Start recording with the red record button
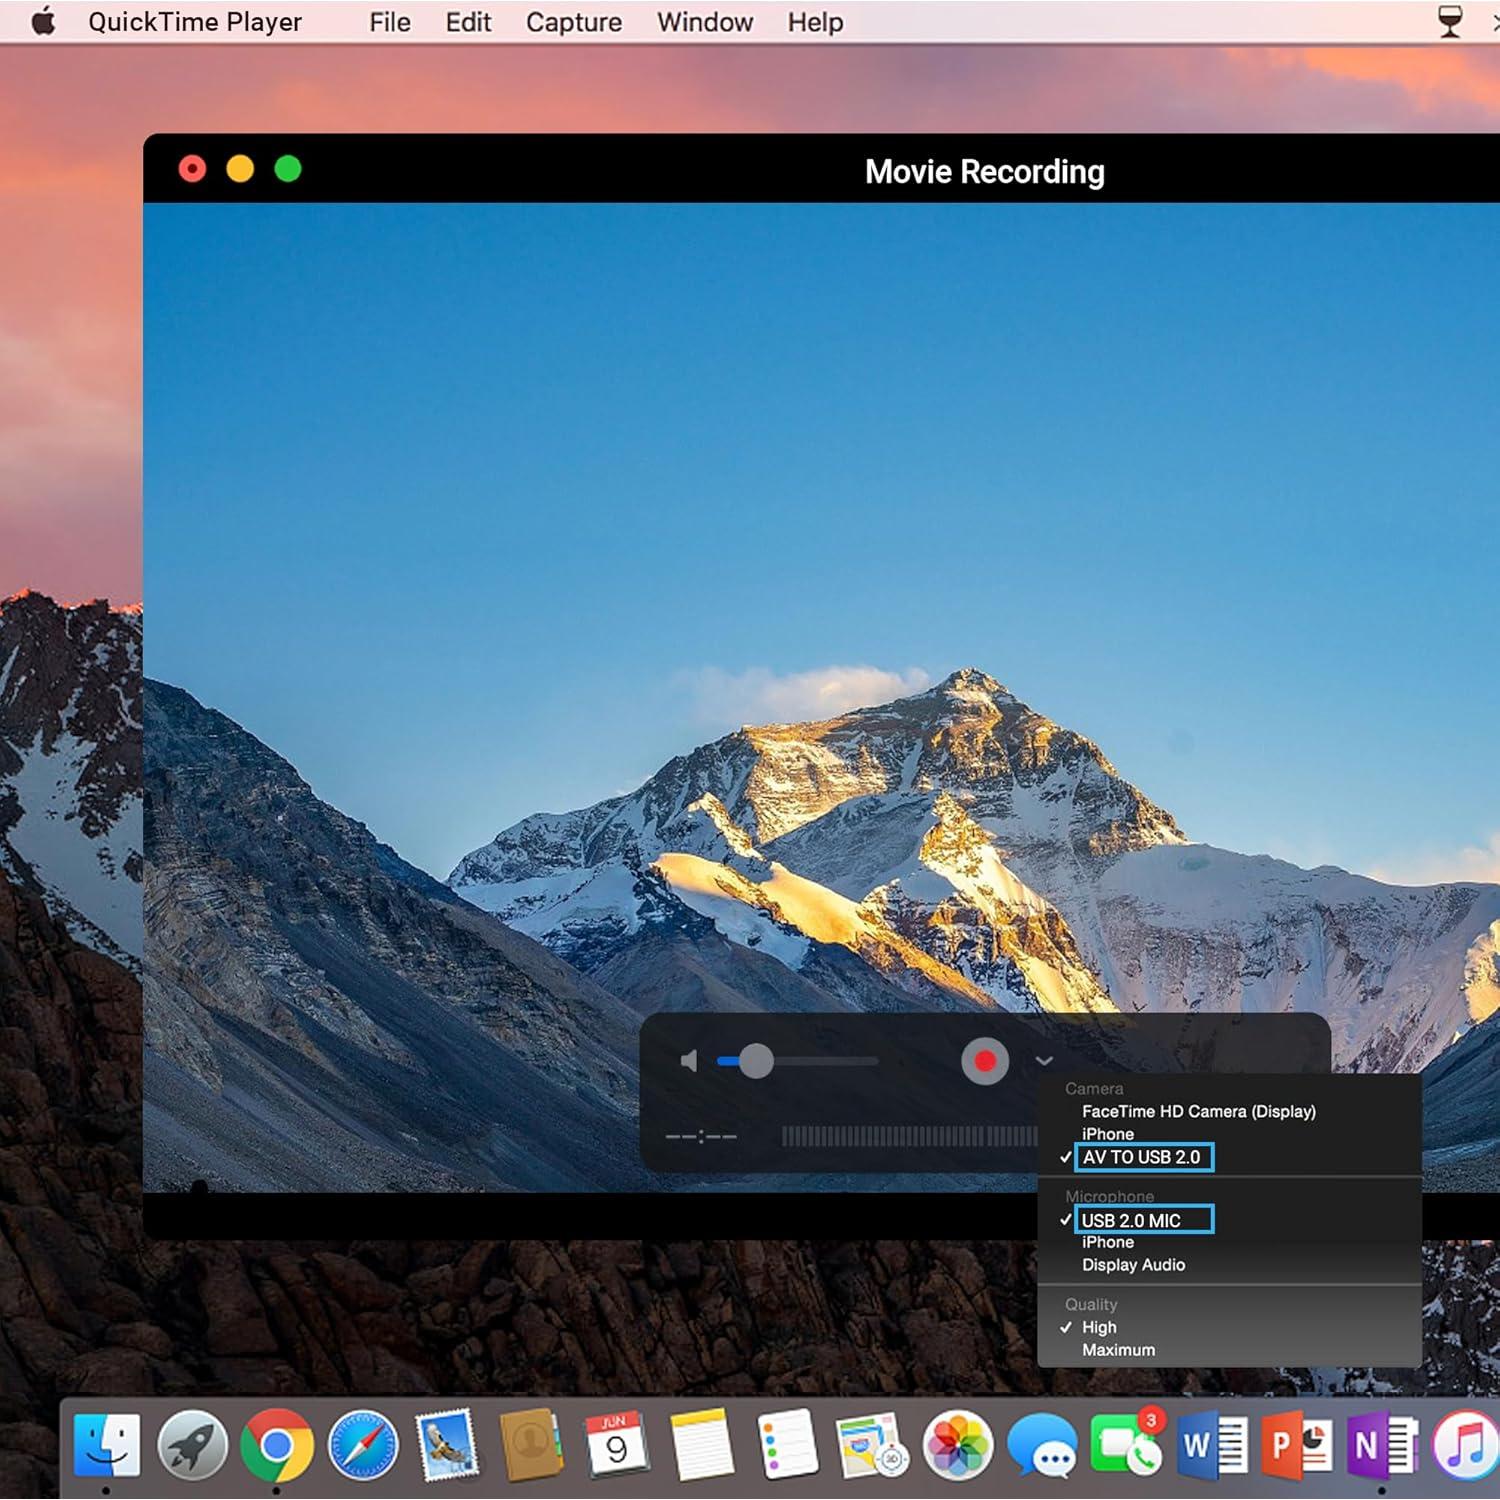Viewport: 1500px width, 1500px height. 984,1061
